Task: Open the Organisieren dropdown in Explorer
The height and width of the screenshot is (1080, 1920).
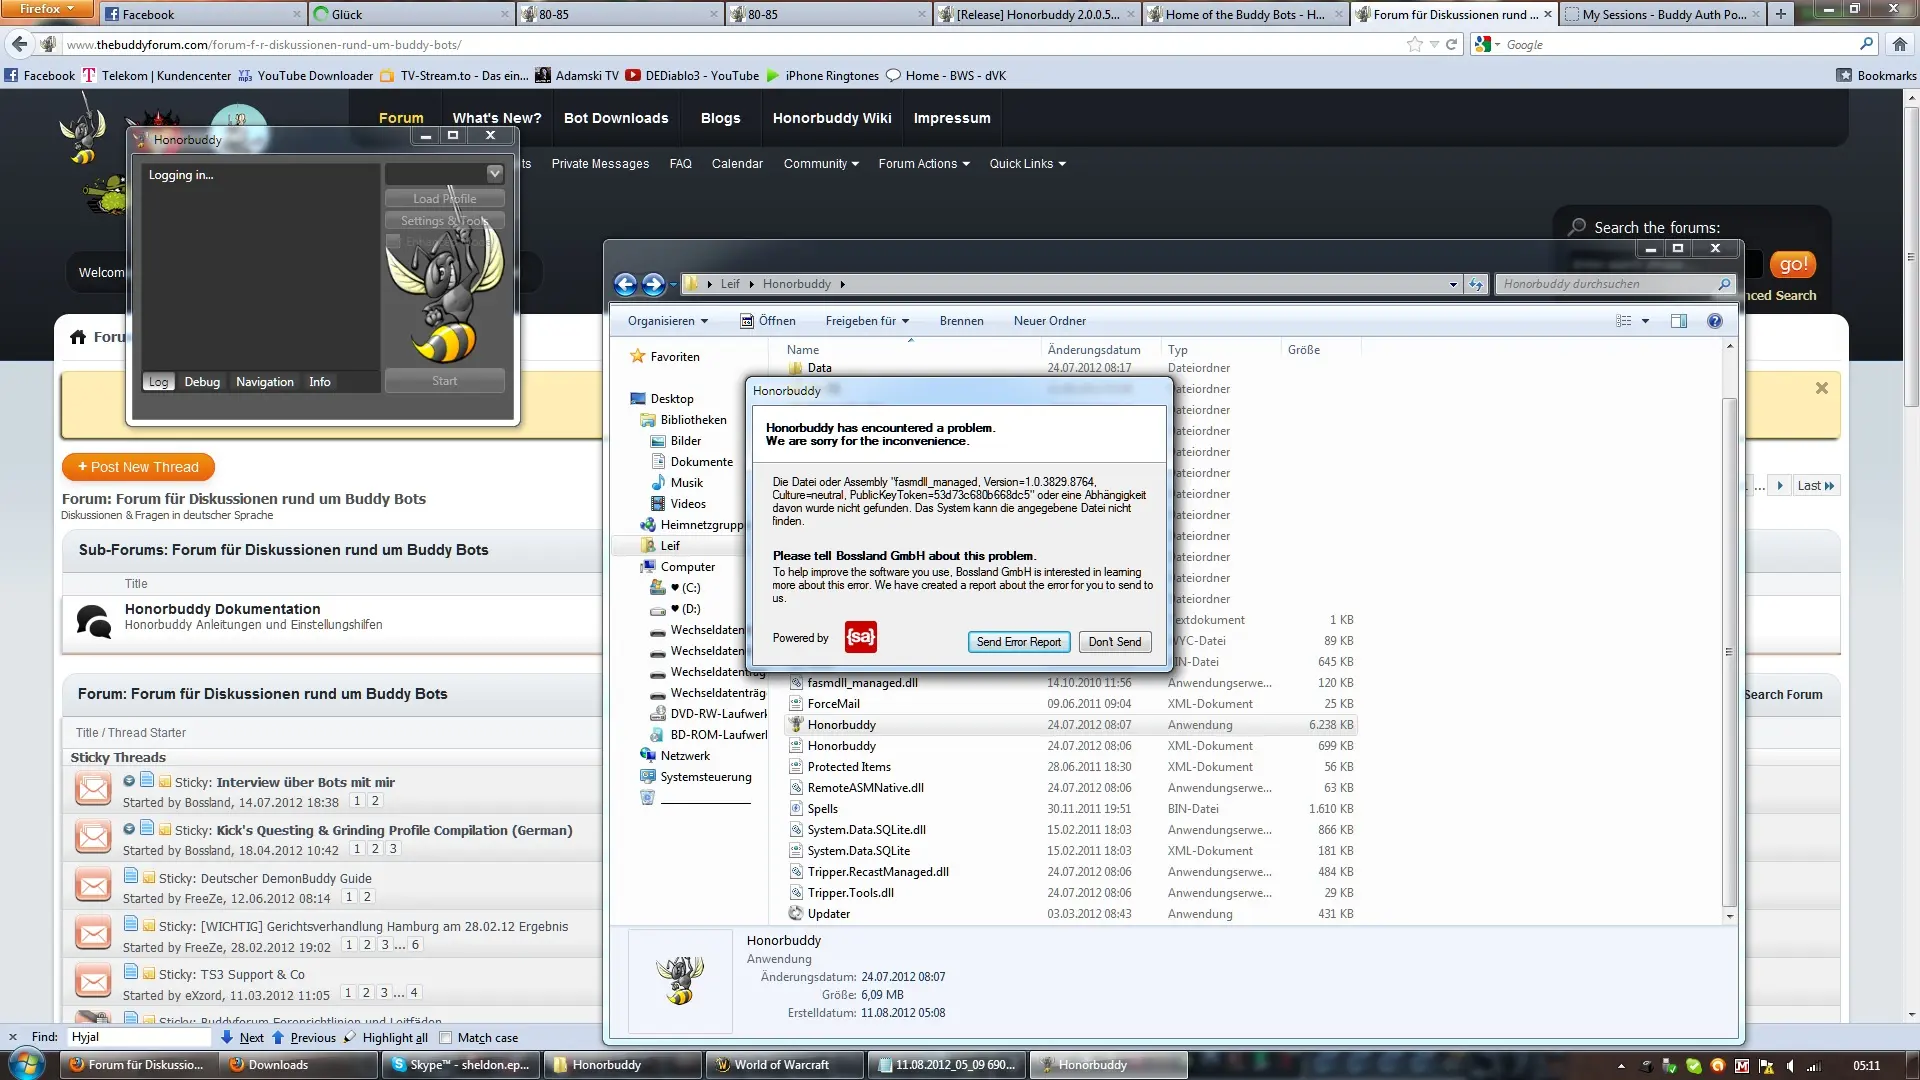Action: pyautogui.click(x=668, y=321)
